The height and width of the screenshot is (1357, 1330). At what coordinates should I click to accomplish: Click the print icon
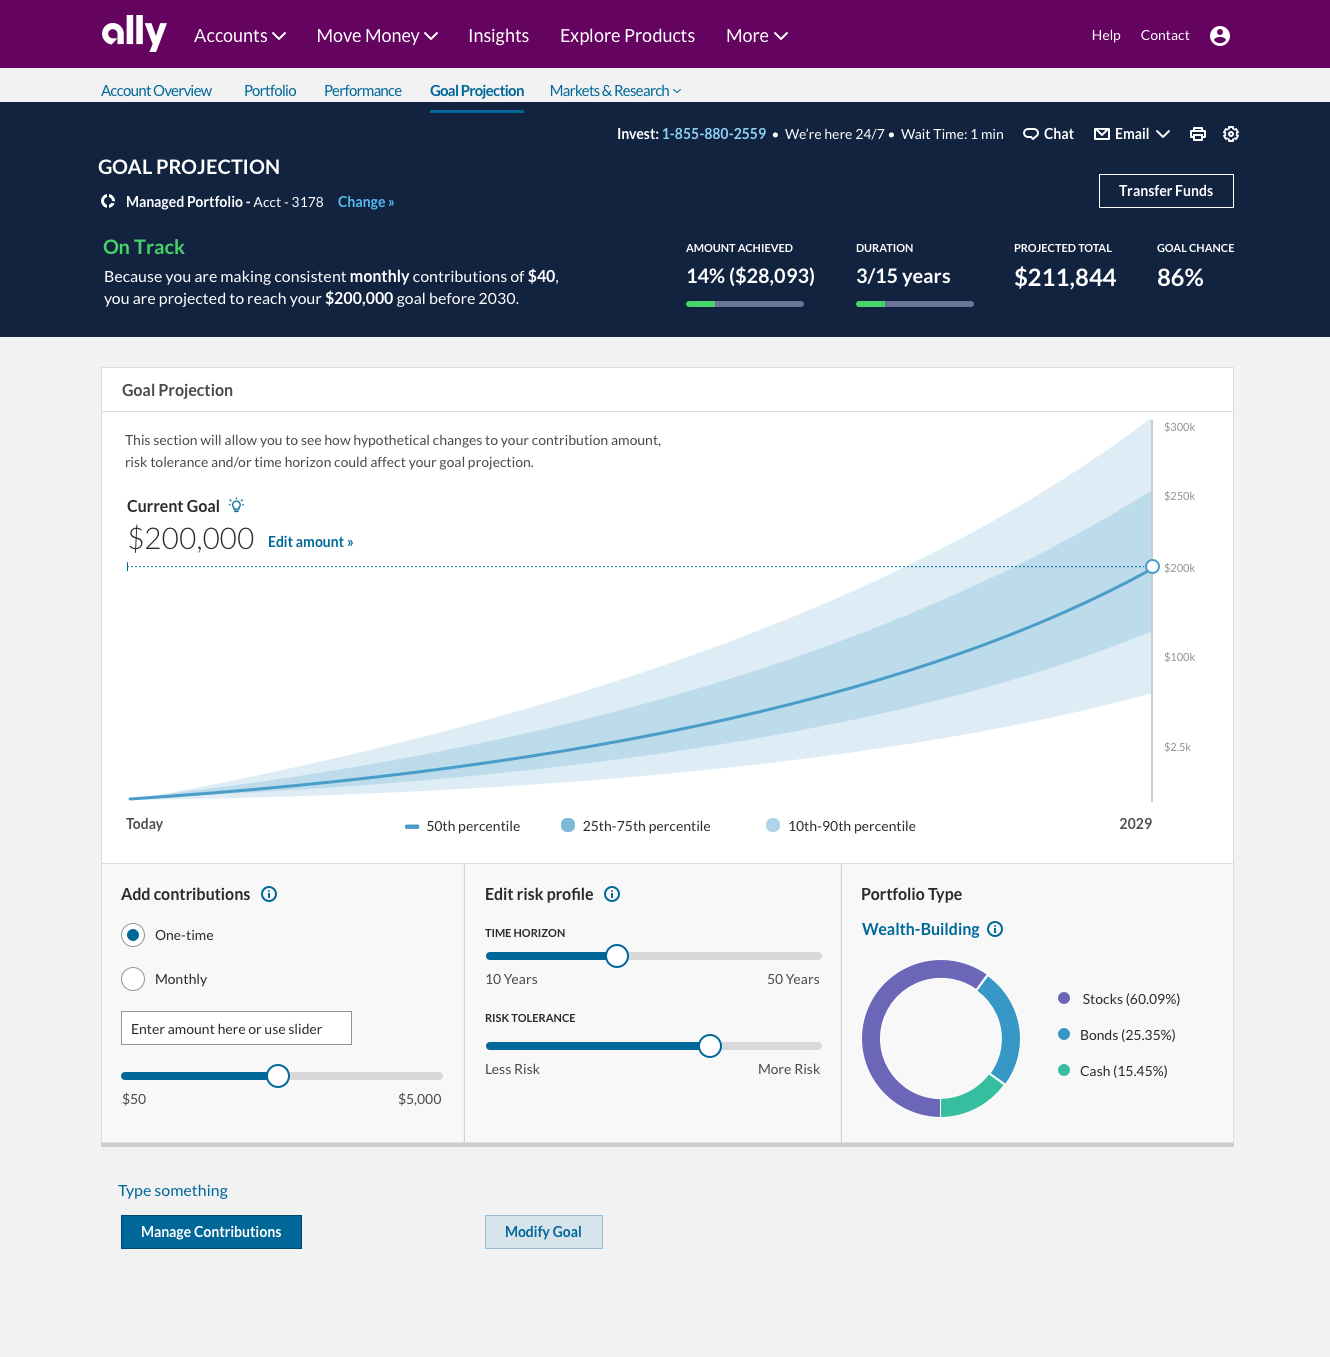[x=1198, y=134]
